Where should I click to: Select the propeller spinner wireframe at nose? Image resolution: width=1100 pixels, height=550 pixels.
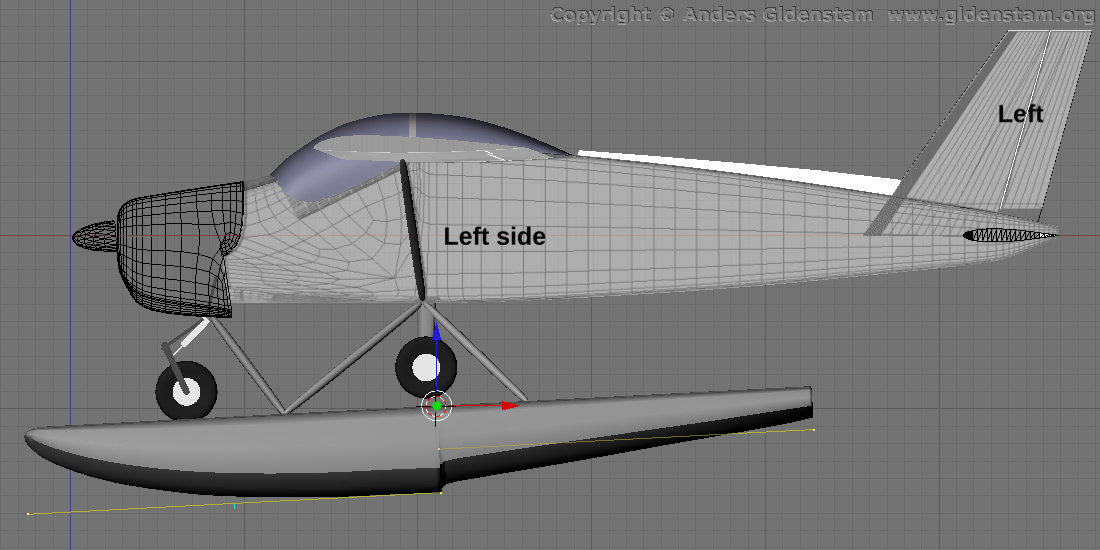(x=94, y=236)
